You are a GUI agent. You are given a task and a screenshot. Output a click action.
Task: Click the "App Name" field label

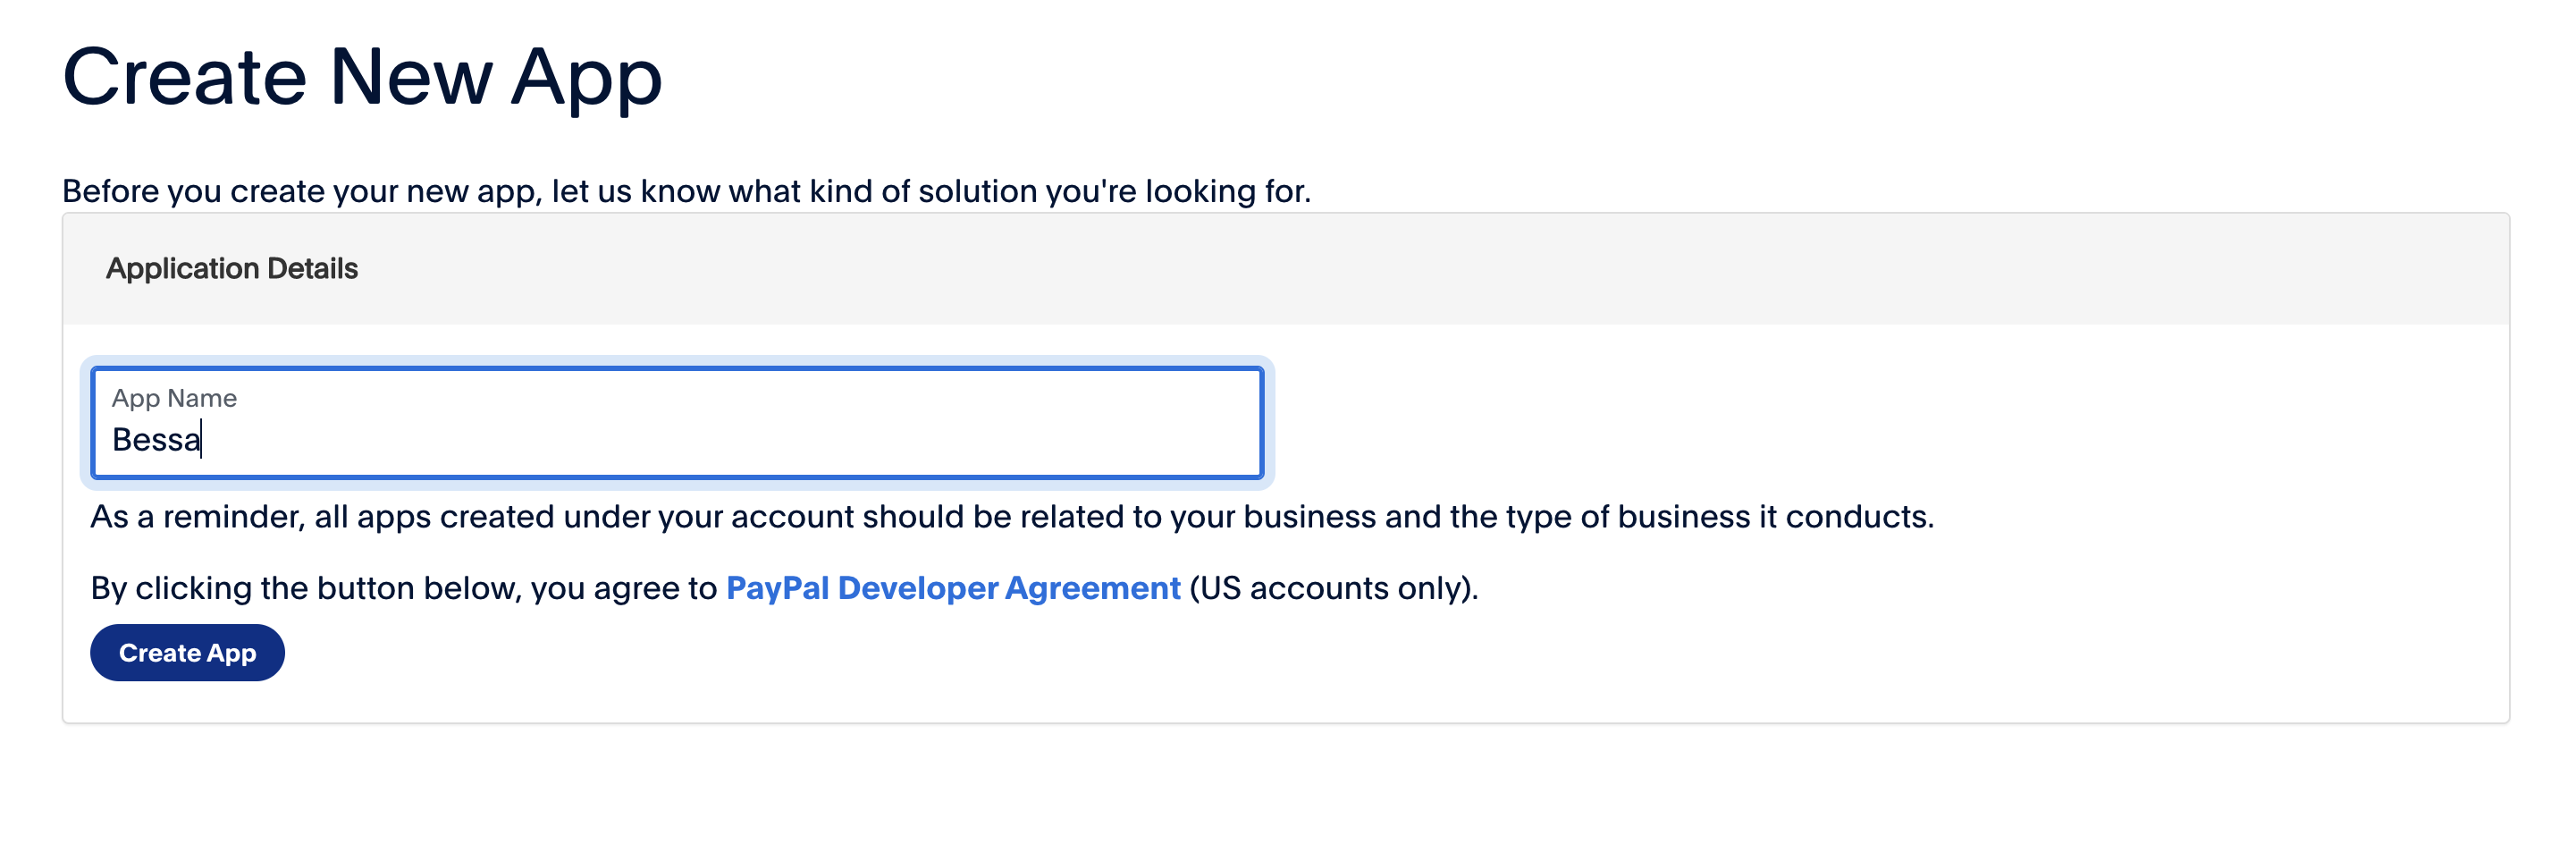click(x=174, y=398)
